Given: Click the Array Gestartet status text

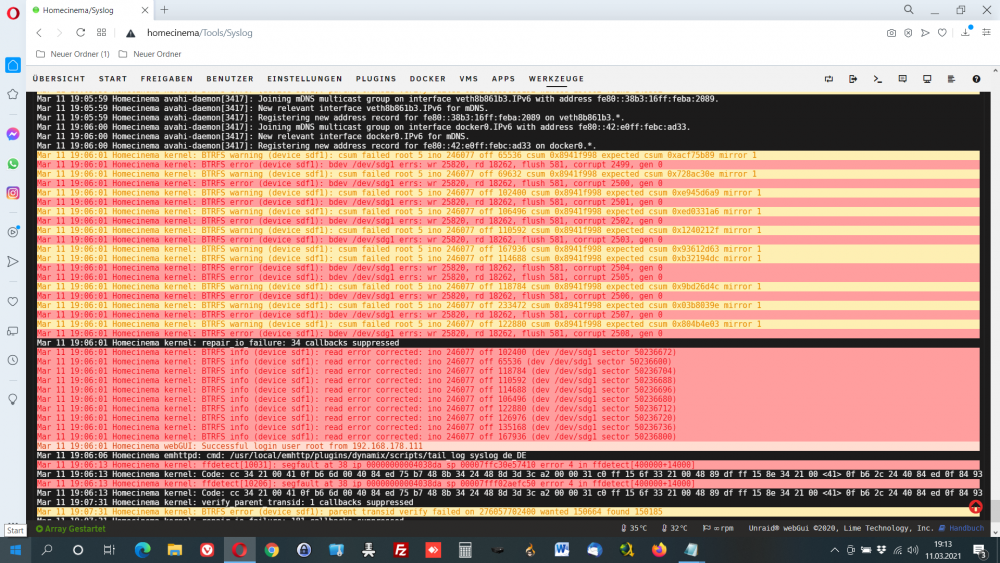Looking at the screenshot, I should pyautogui.click(x=71, y=529).
